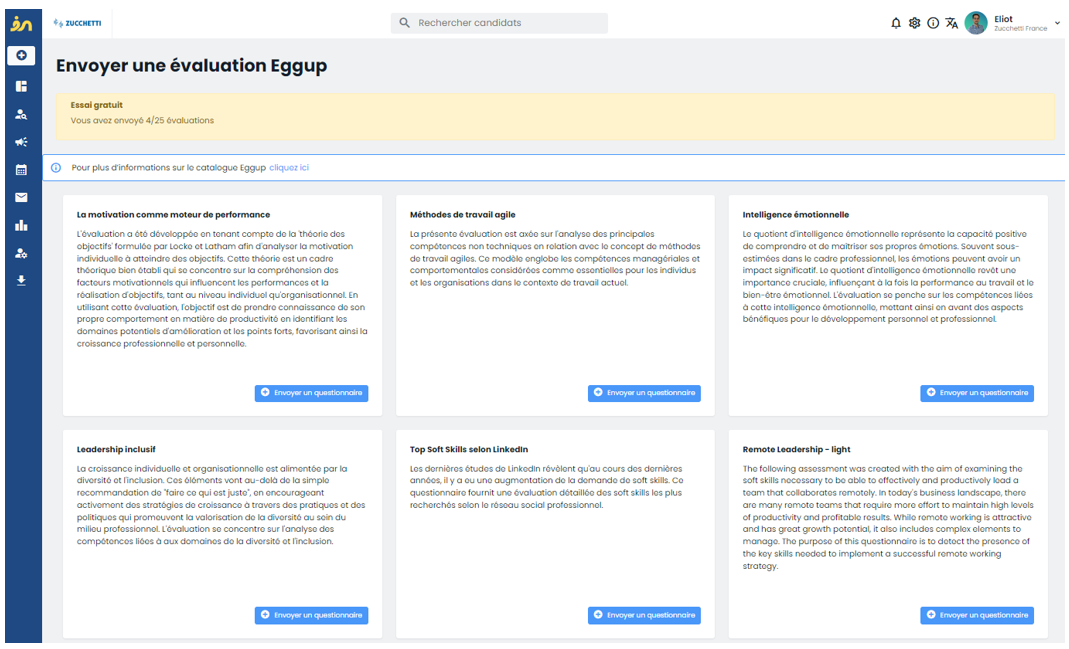Open the dashboard panel from the sidebar
The image size is (1069, 649).
[21, 87]
